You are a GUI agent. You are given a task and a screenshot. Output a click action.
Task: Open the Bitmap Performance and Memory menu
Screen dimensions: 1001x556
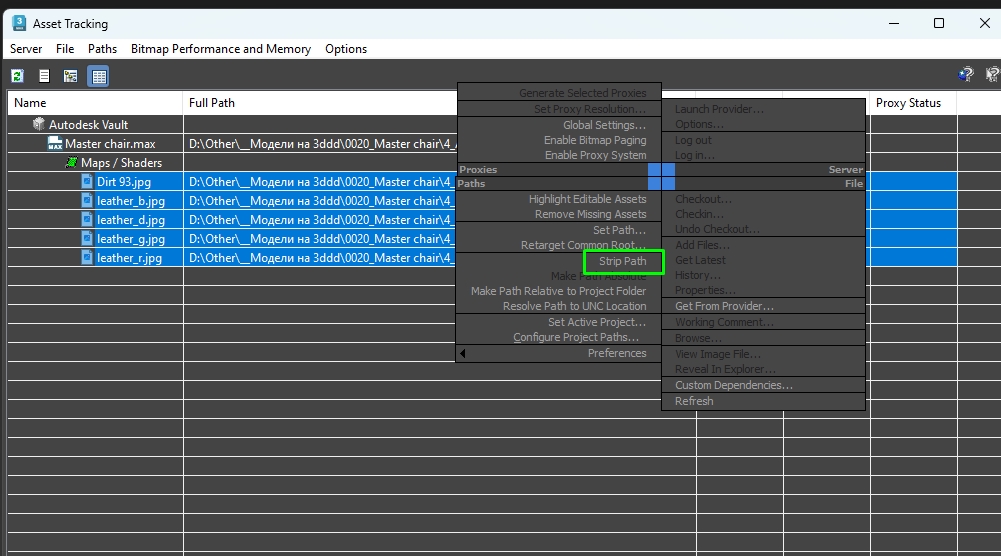(x=221, y=49)
